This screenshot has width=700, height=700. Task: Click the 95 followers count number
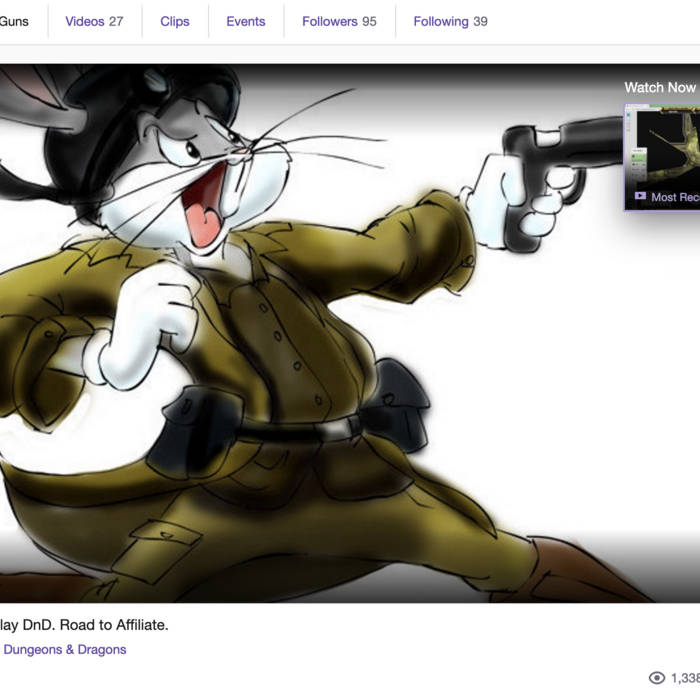click(369, 21)
